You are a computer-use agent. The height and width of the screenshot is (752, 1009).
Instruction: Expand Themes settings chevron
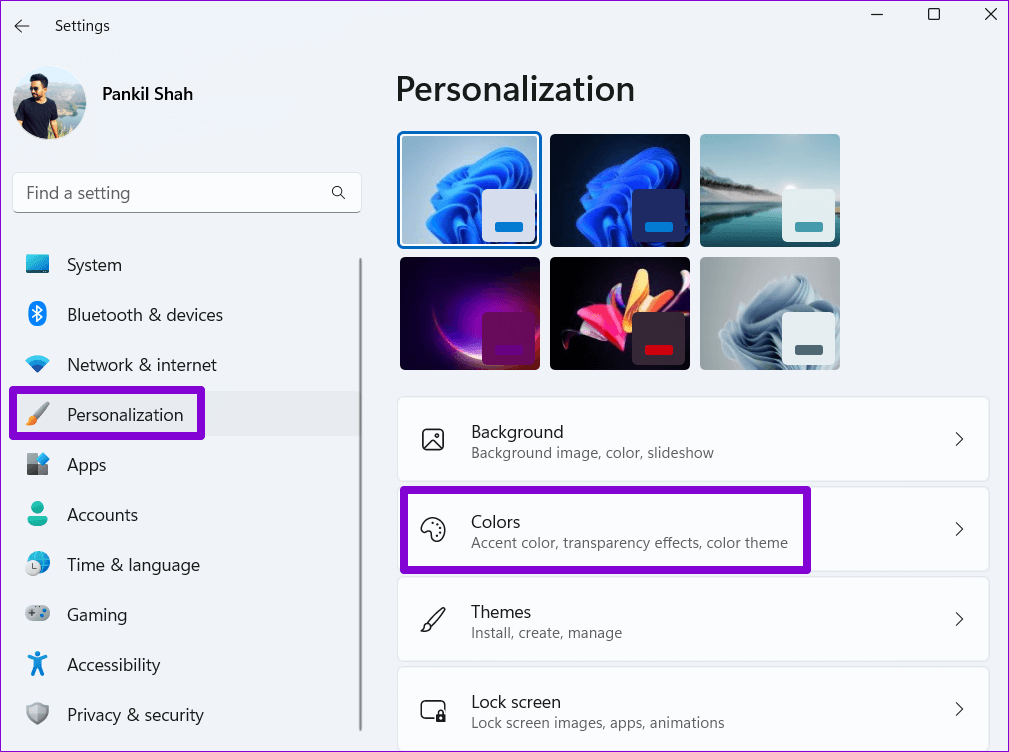coord(959,620)
